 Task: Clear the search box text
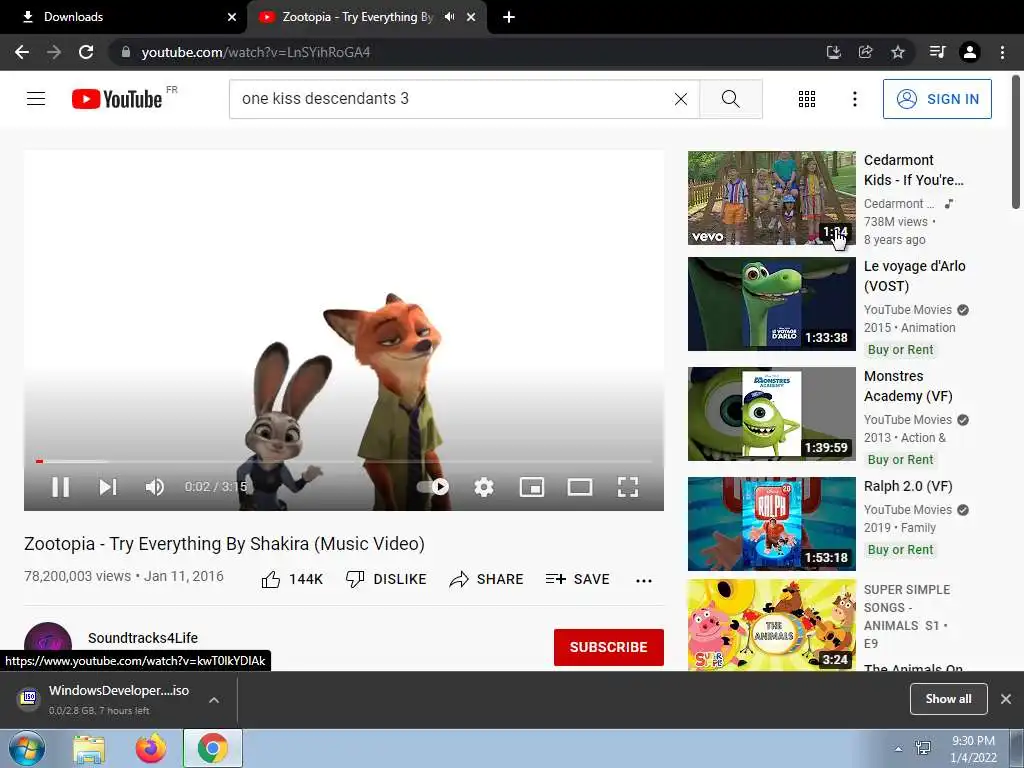point(680,99)
